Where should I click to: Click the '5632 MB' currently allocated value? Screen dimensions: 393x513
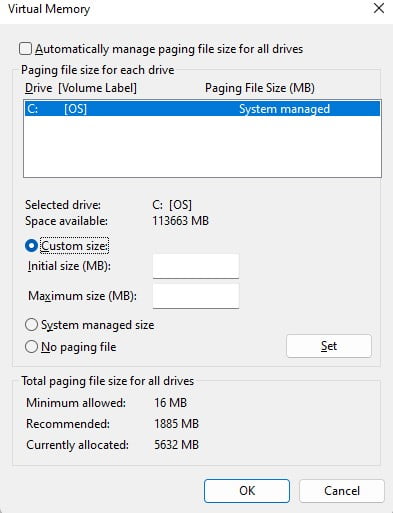click(x=176, y=445)
